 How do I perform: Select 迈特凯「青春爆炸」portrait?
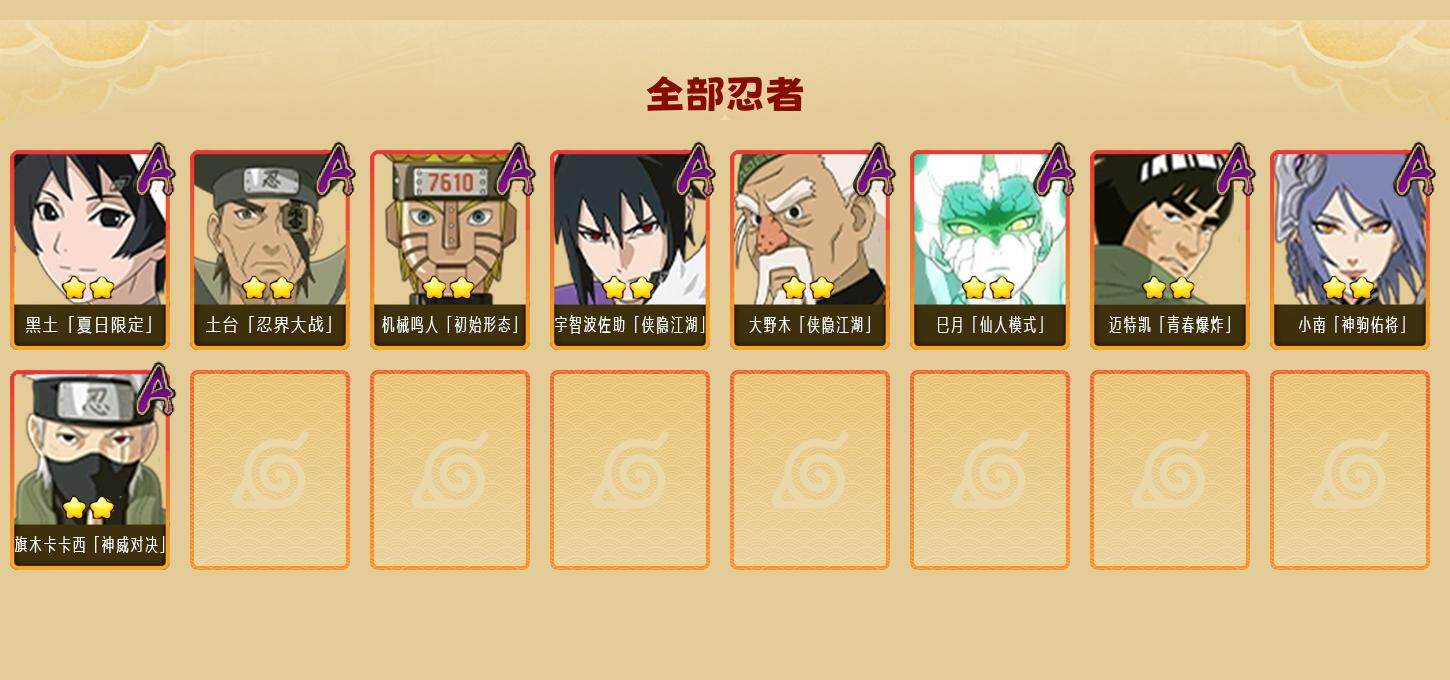pos(1170,250)
